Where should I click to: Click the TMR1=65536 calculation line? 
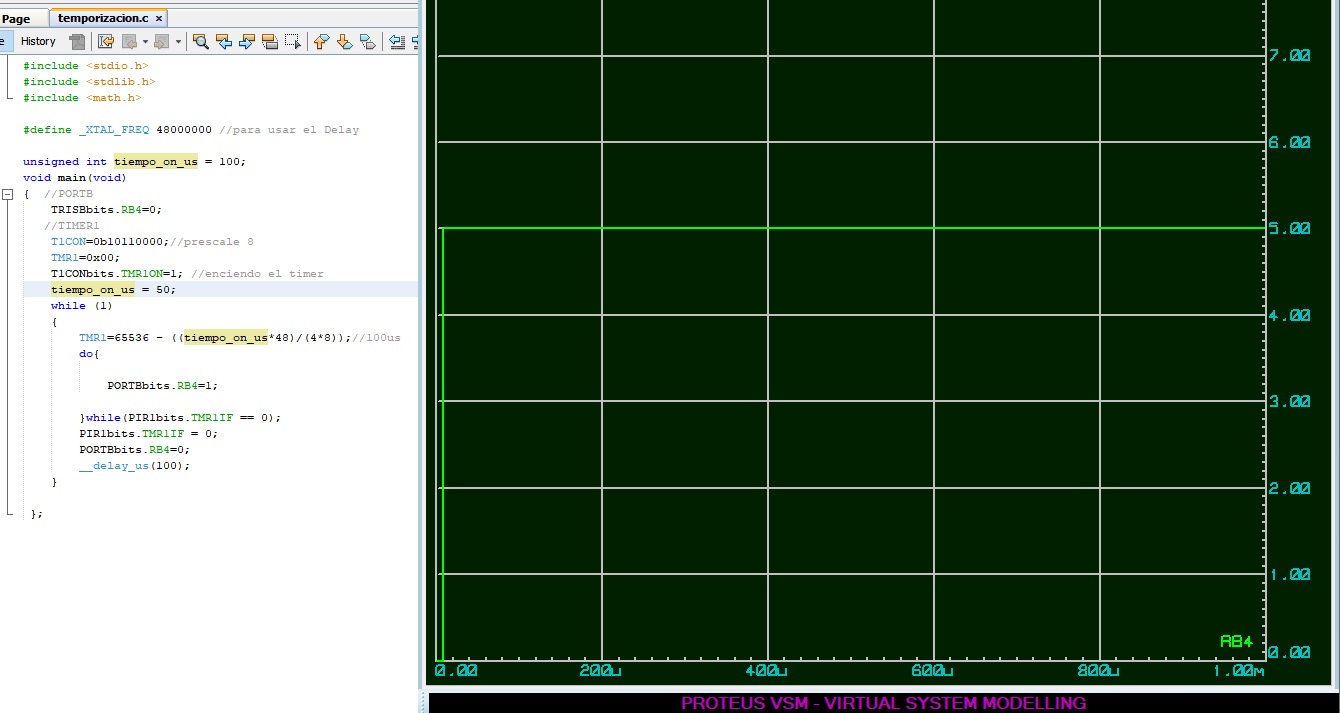(x=240, y=338)
